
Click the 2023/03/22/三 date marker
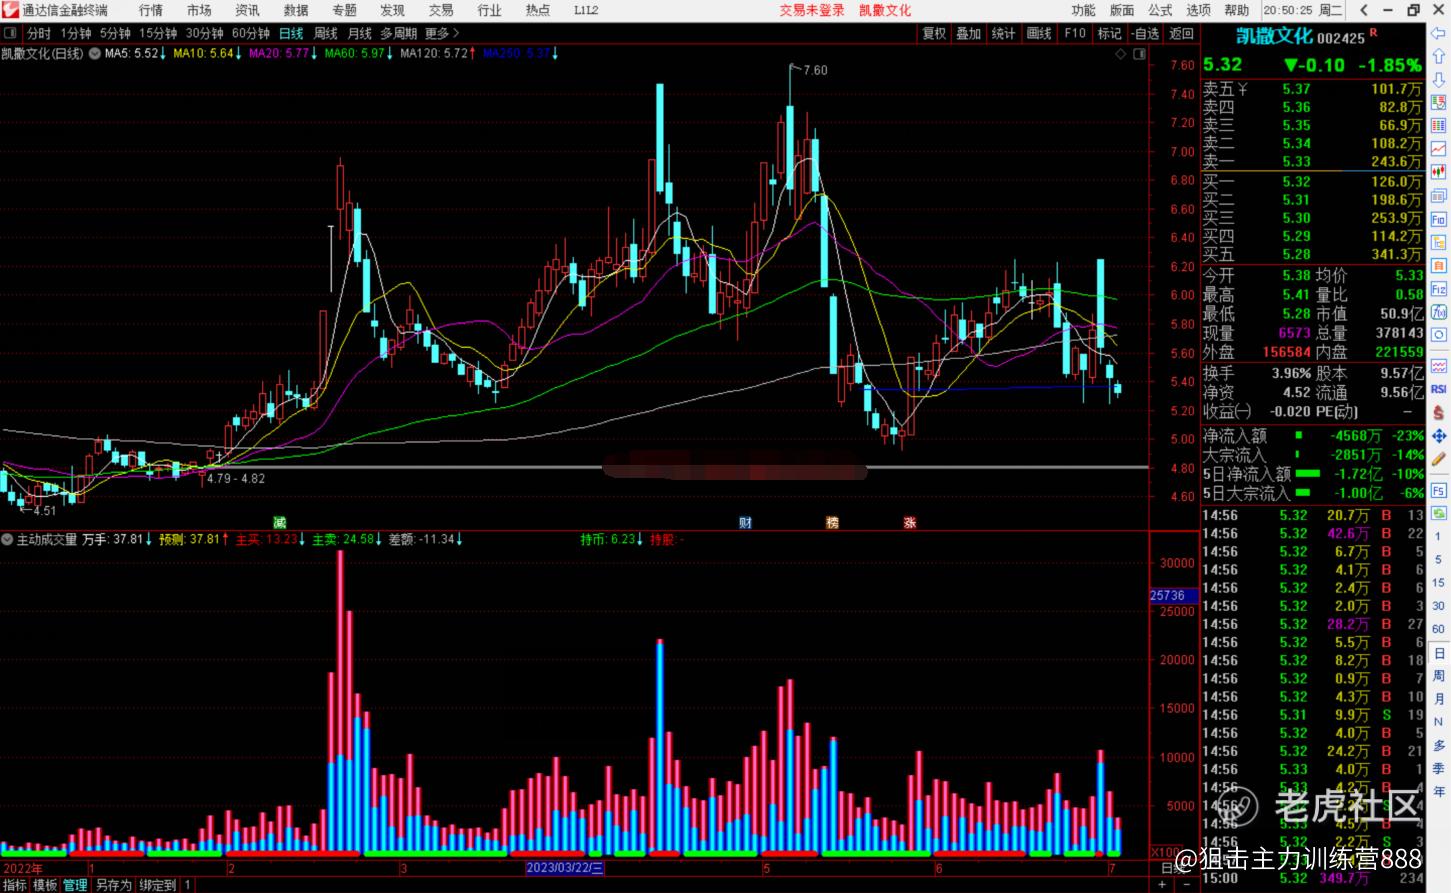(x=565, y=867)
